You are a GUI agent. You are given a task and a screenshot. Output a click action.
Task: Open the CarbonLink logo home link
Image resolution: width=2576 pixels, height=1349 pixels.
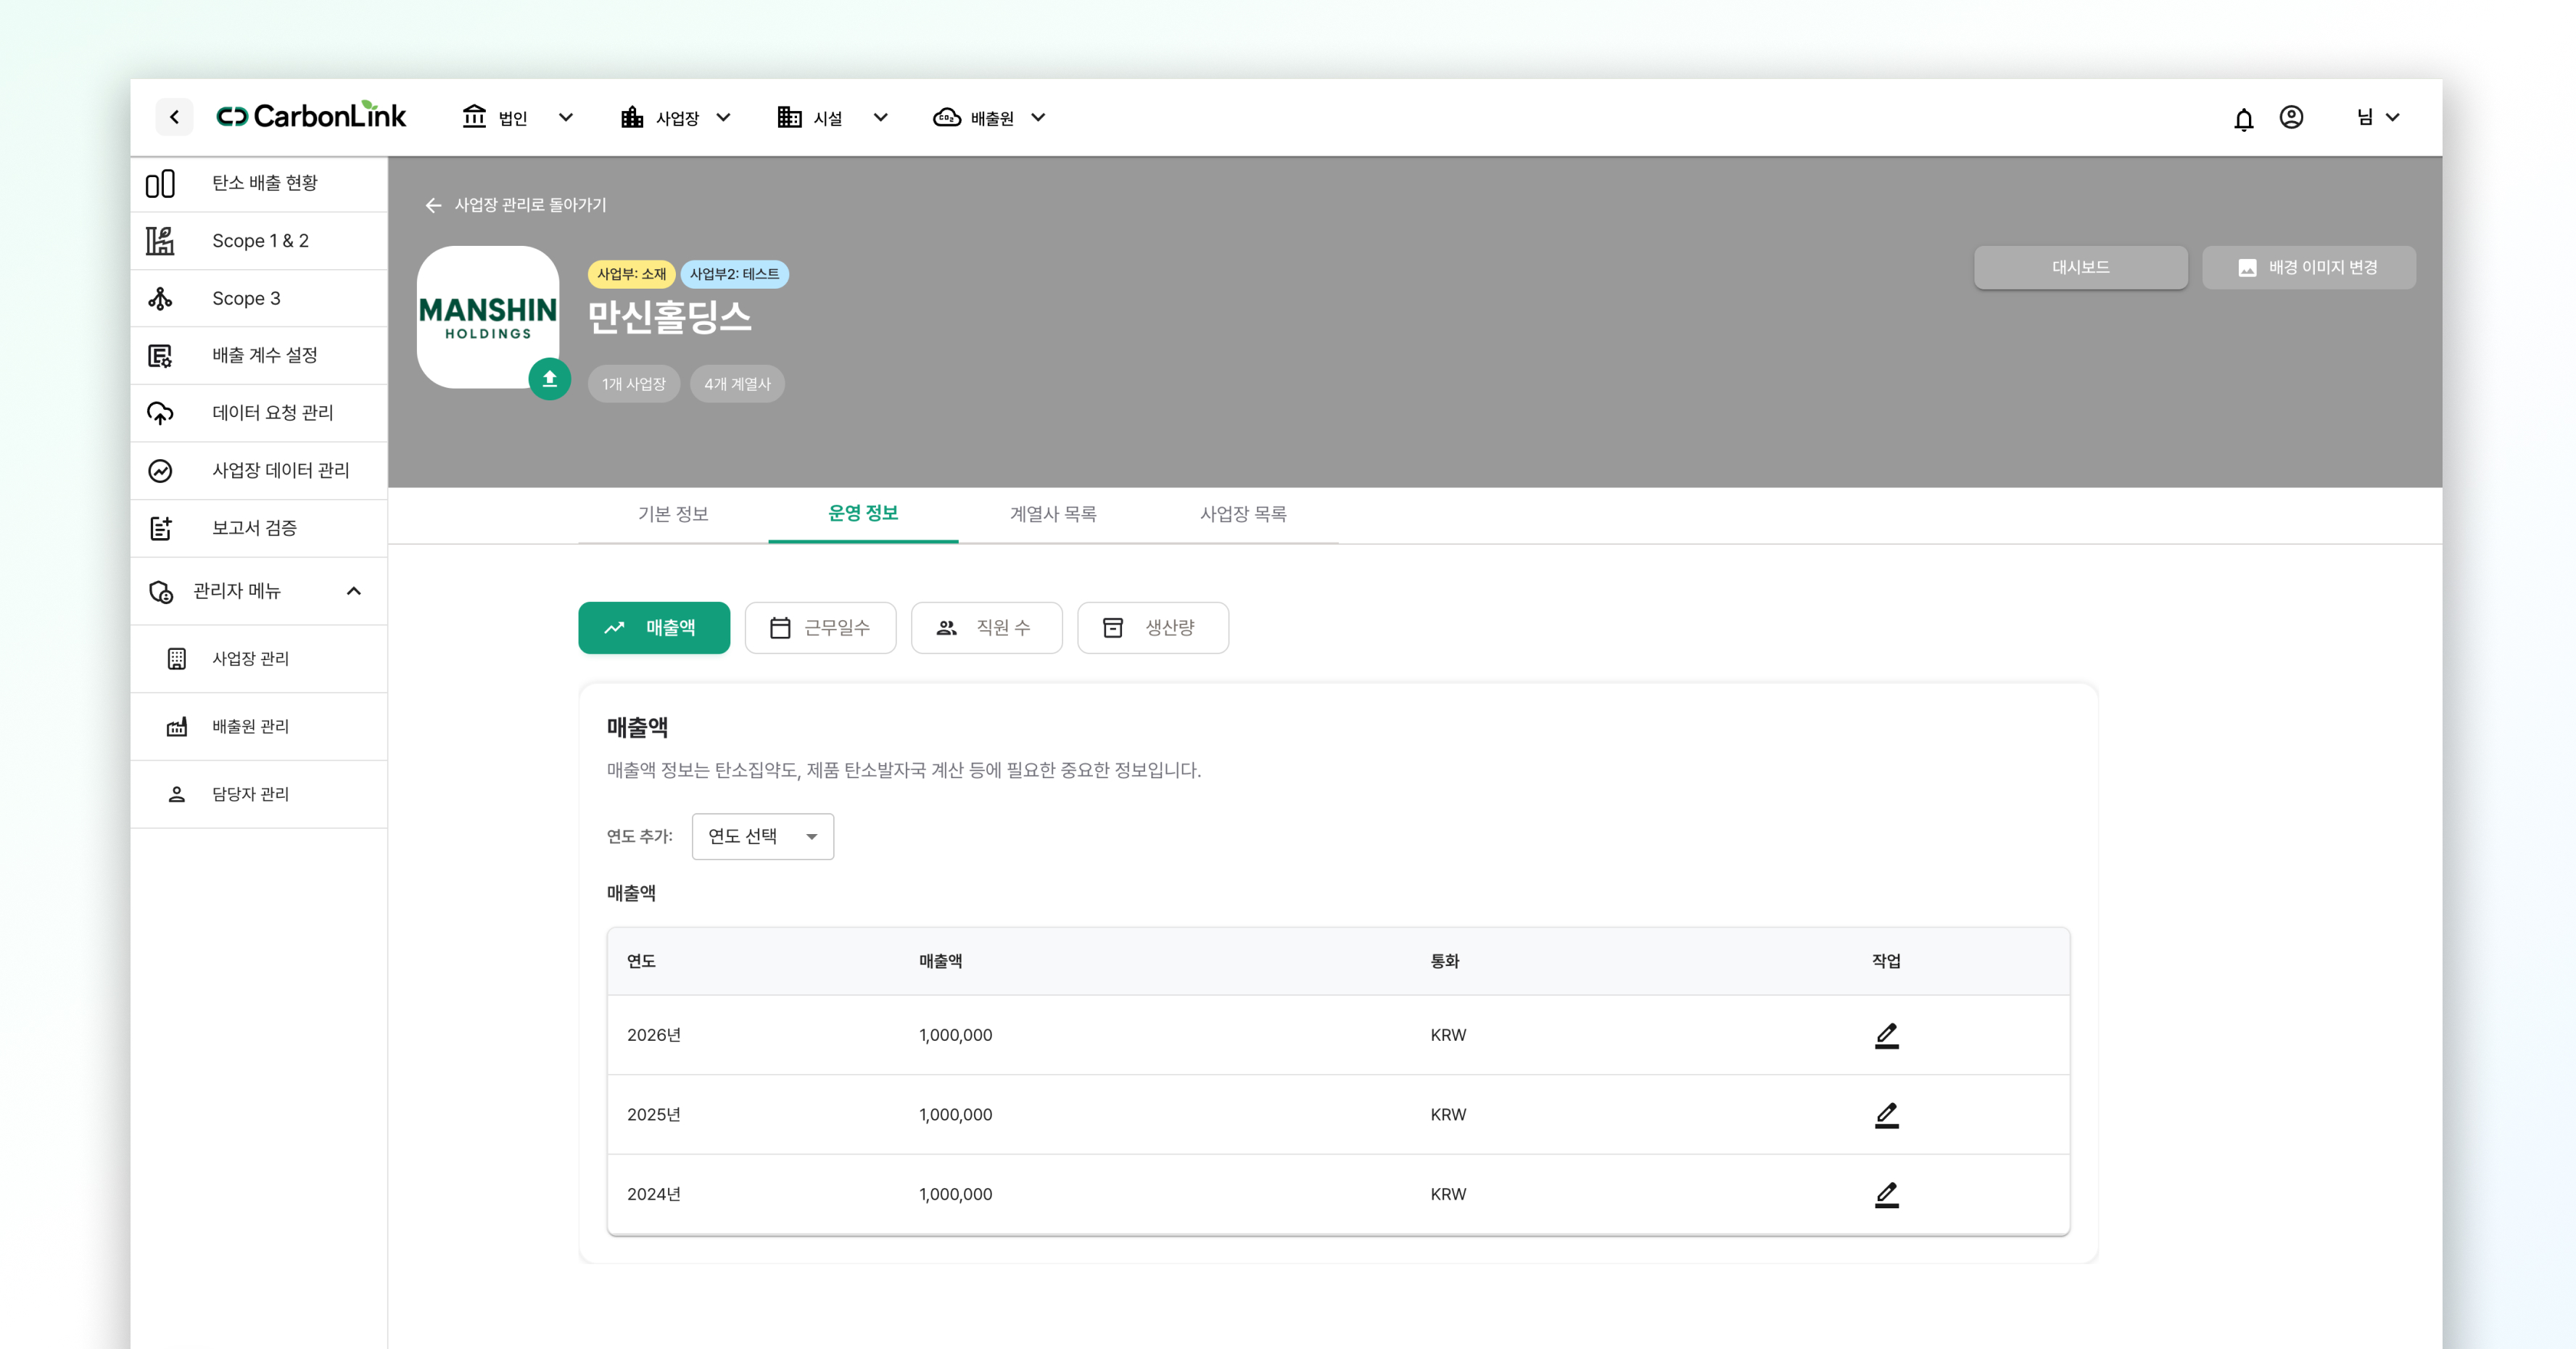[311, 116]
